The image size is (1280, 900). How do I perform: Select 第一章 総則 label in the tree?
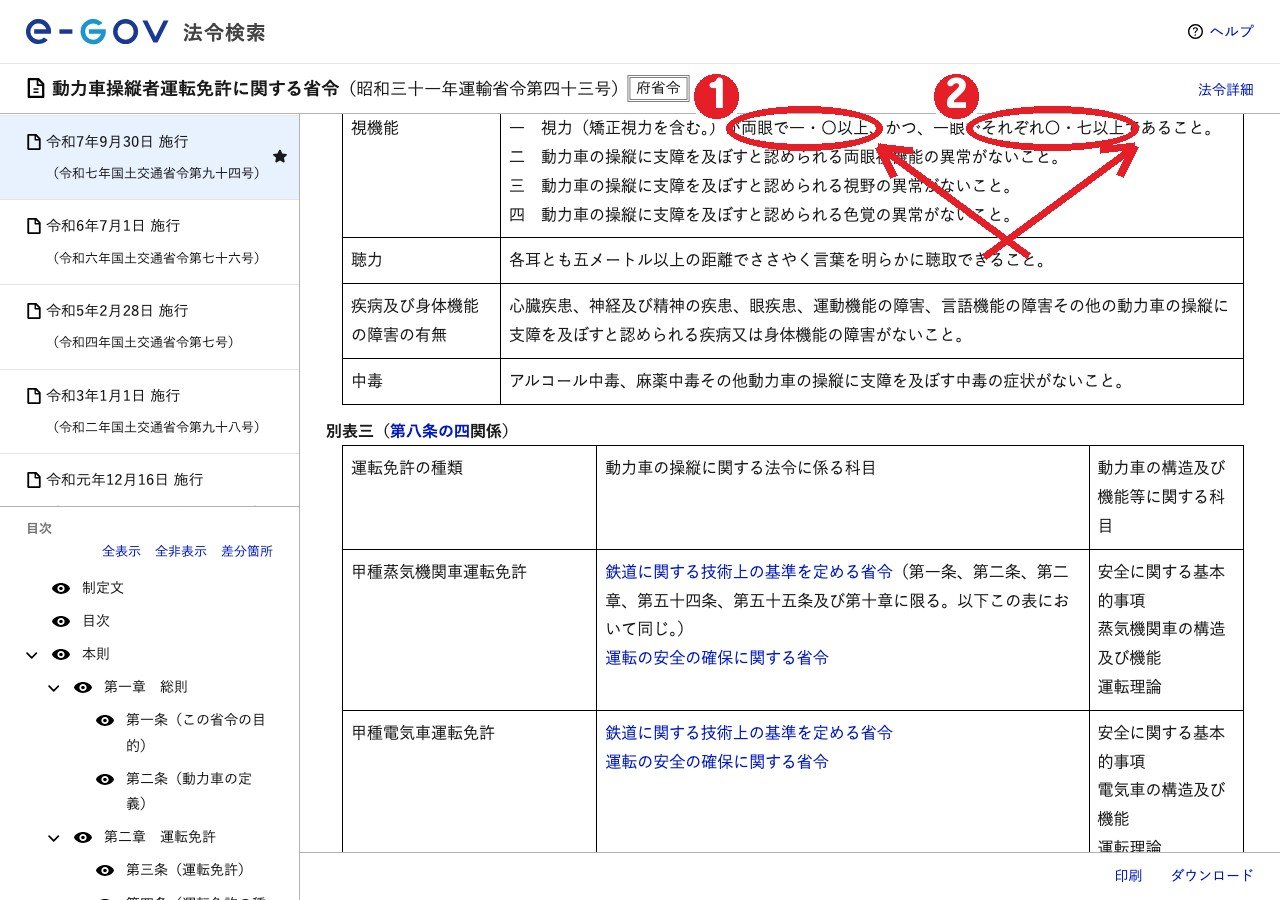tap(146, 687)
